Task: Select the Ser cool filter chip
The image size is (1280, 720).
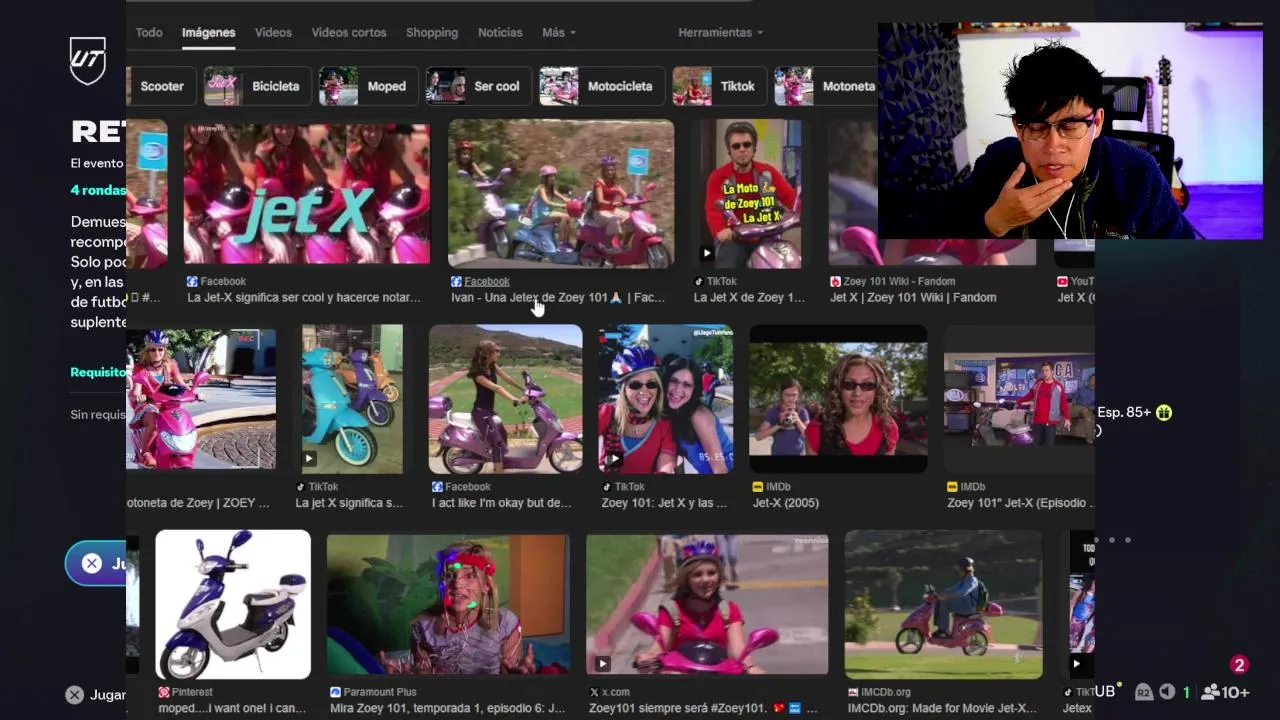Action: point(478,86)
